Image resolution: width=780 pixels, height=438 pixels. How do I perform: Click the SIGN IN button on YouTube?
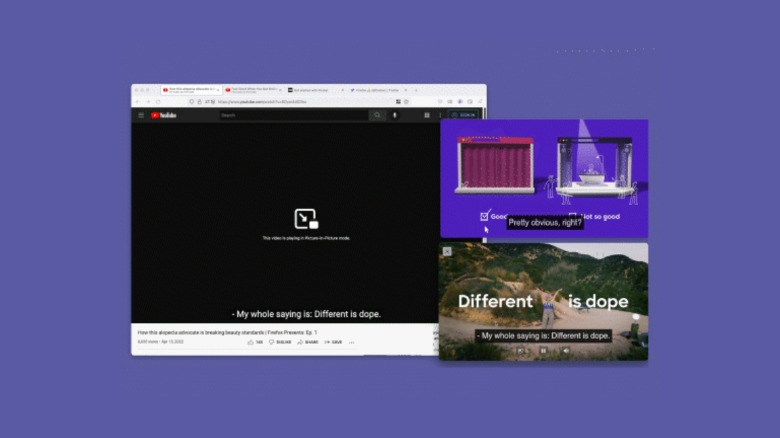coord(464,115)
